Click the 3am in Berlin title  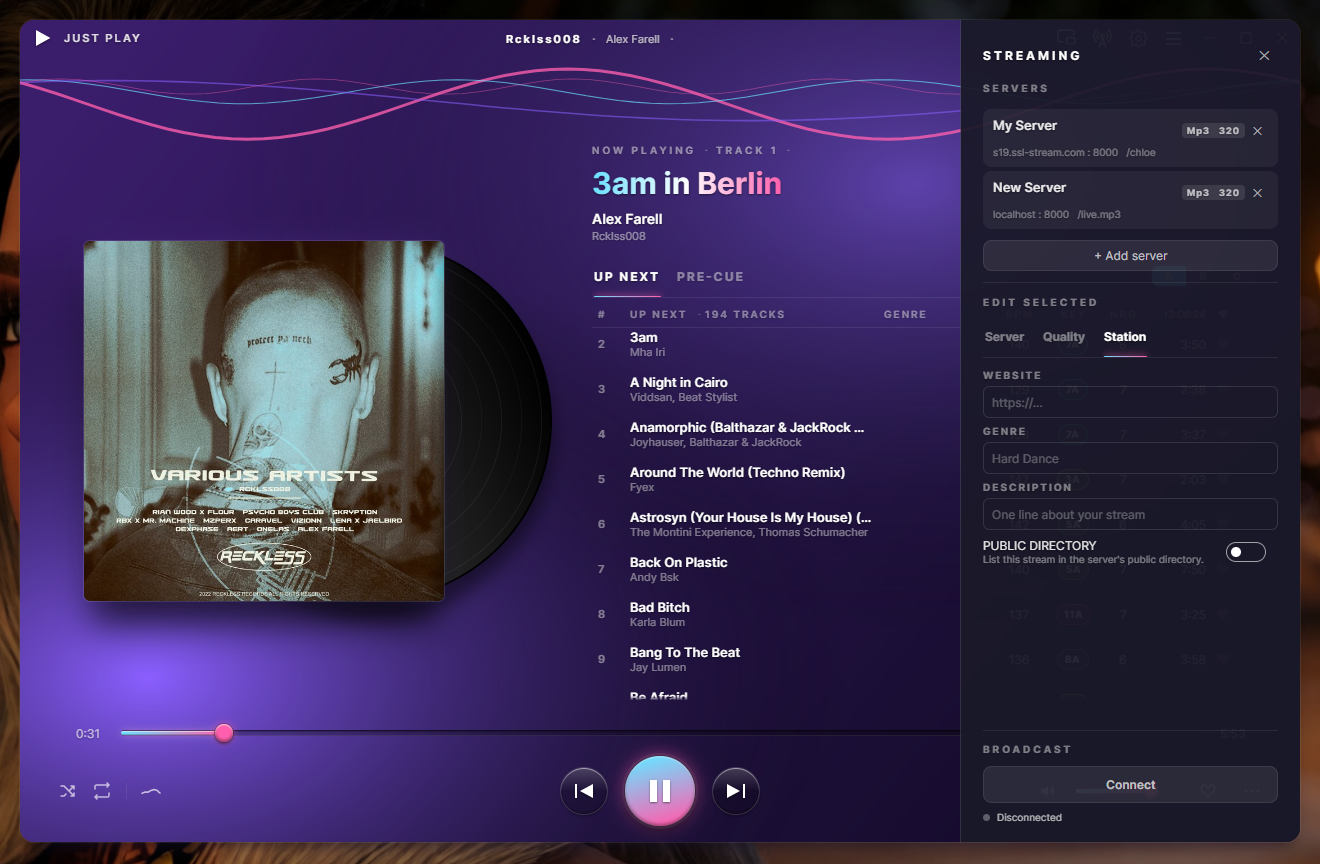coord(687,184)
